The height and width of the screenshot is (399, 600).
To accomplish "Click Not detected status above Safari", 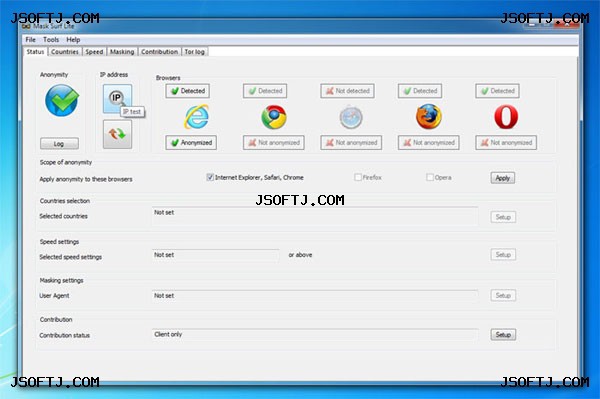I will pos(347,91).
